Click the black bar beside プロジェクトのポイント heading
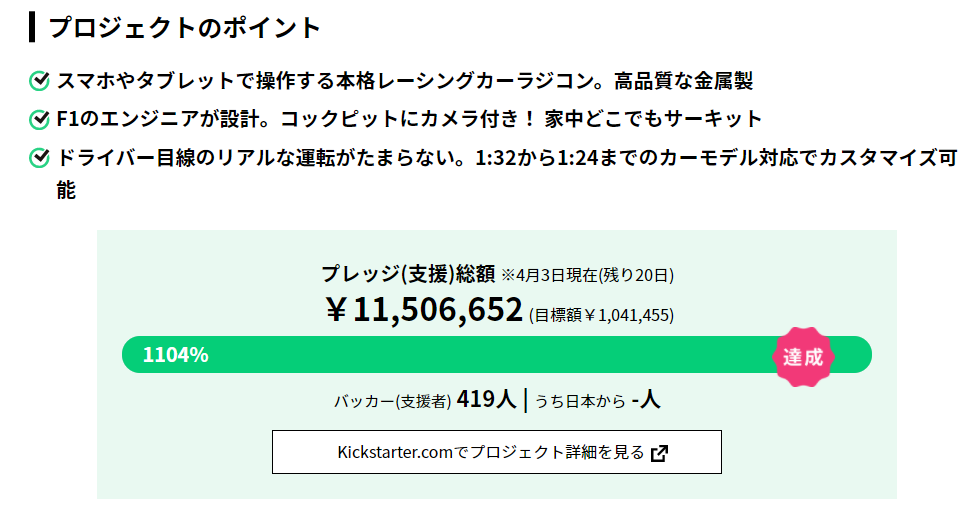Screen dimensions: 979x517 [x=32, y=27]
